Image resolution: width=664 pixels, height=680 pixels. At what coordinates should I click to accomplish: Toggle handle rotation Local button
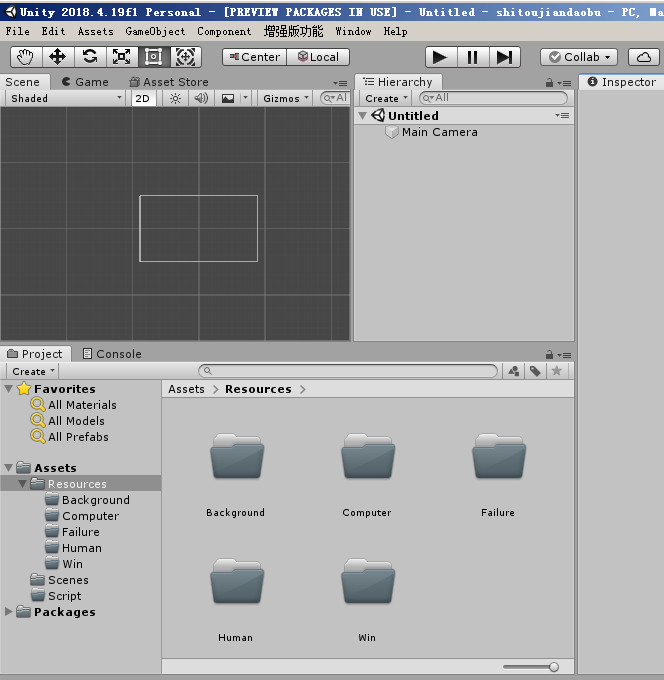tap(318, 57)
